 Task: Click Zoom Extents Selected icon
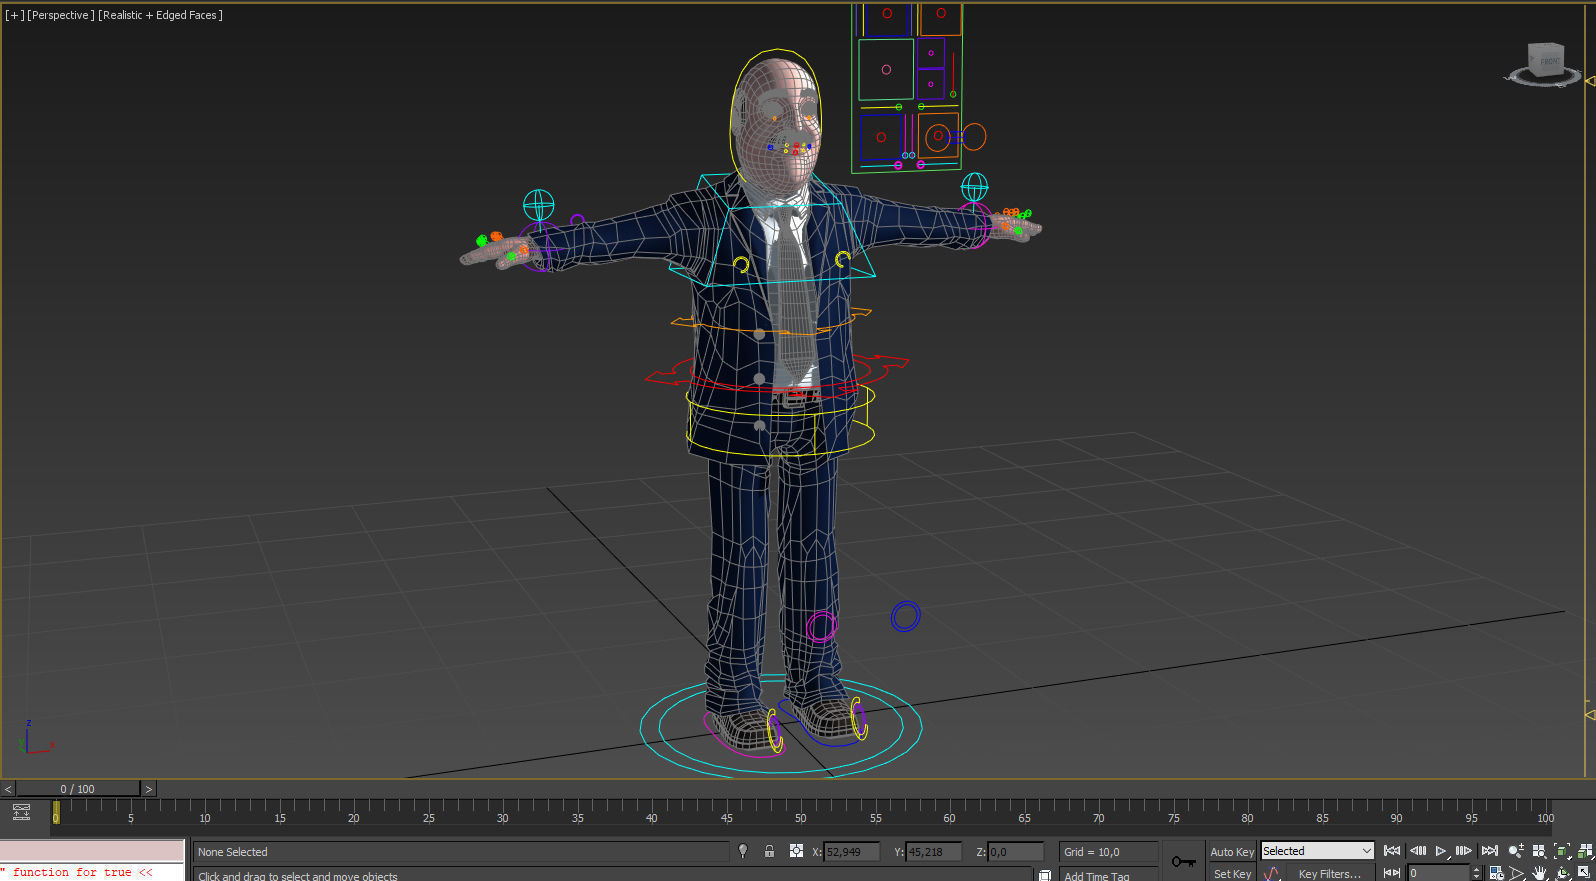(x=1562, y=851)
